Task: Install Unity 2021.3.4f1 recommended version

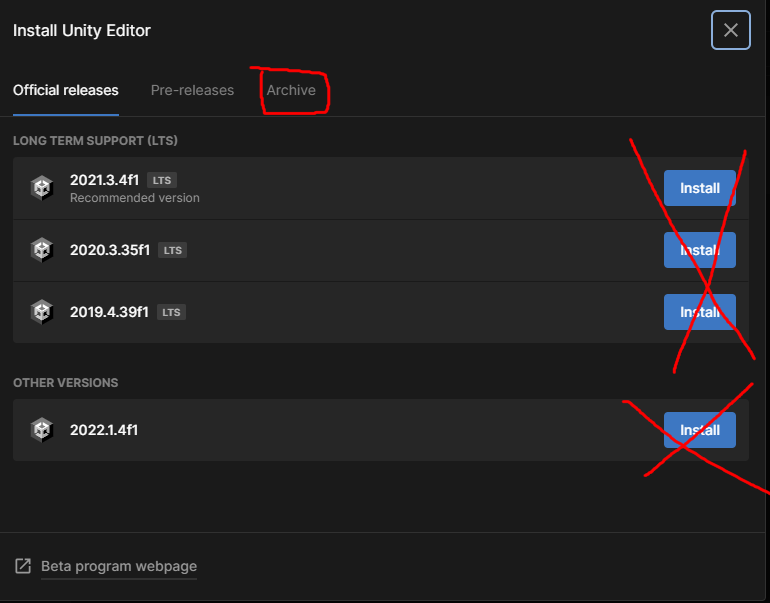Action: point(700,188)
